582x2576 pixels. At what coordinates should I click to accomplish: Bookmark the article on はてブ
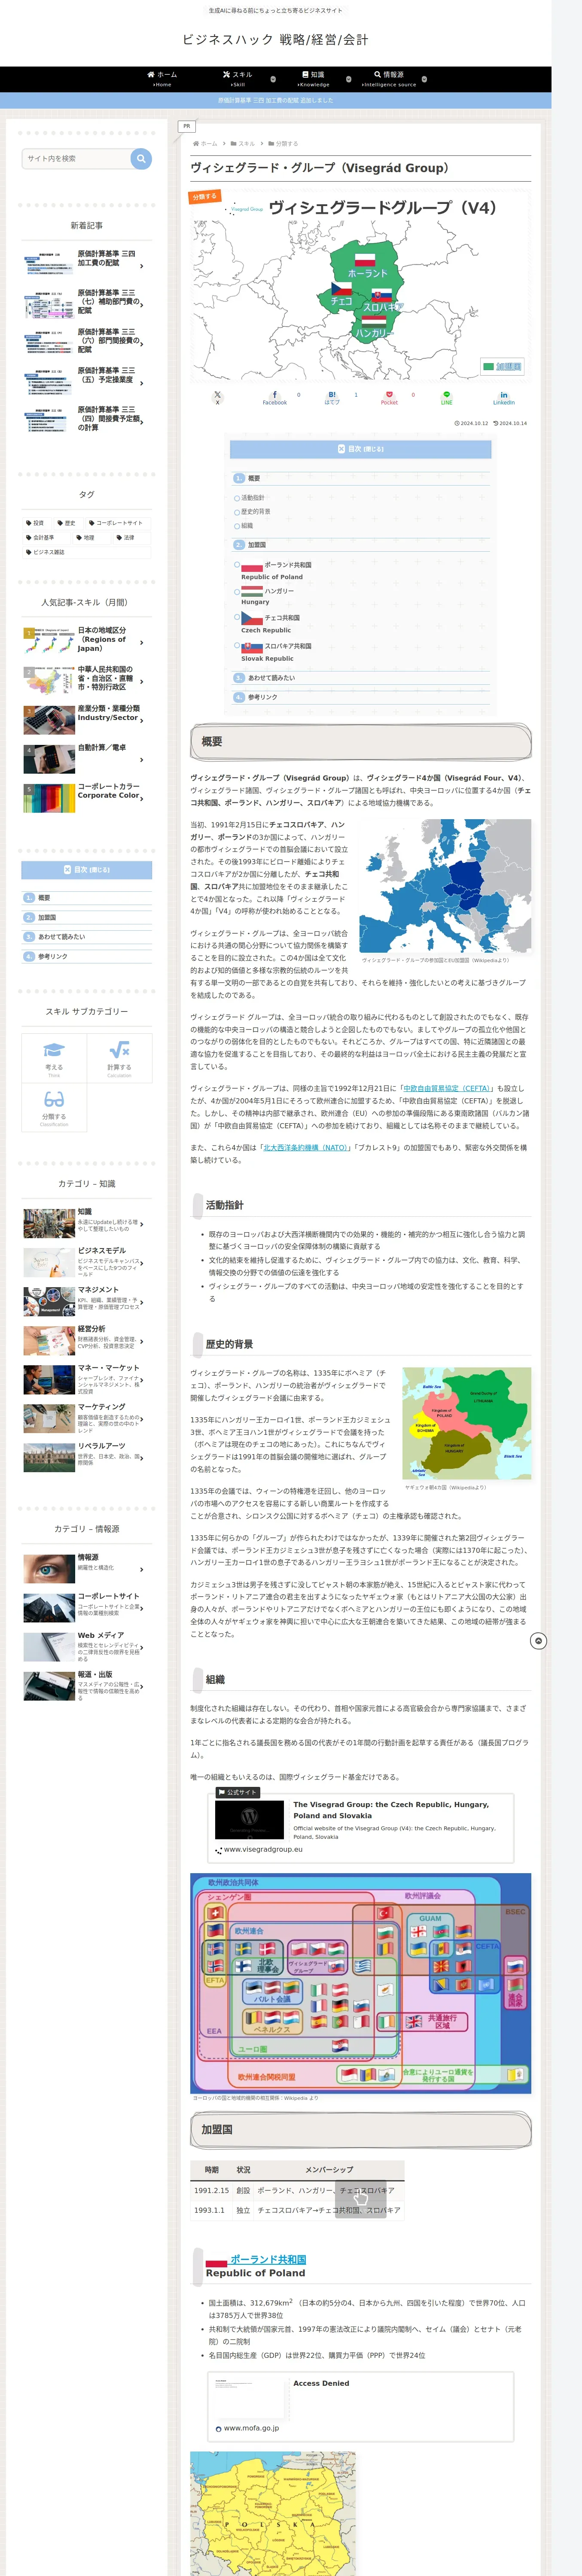click(332, 398)
